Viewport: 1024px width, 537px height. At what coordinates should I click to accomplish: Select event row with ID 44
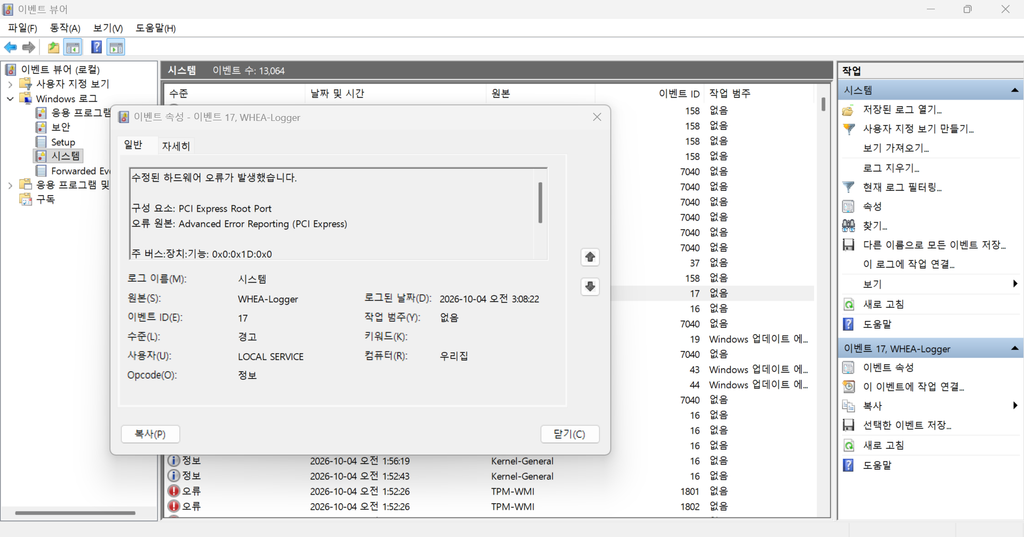(712, 385)
